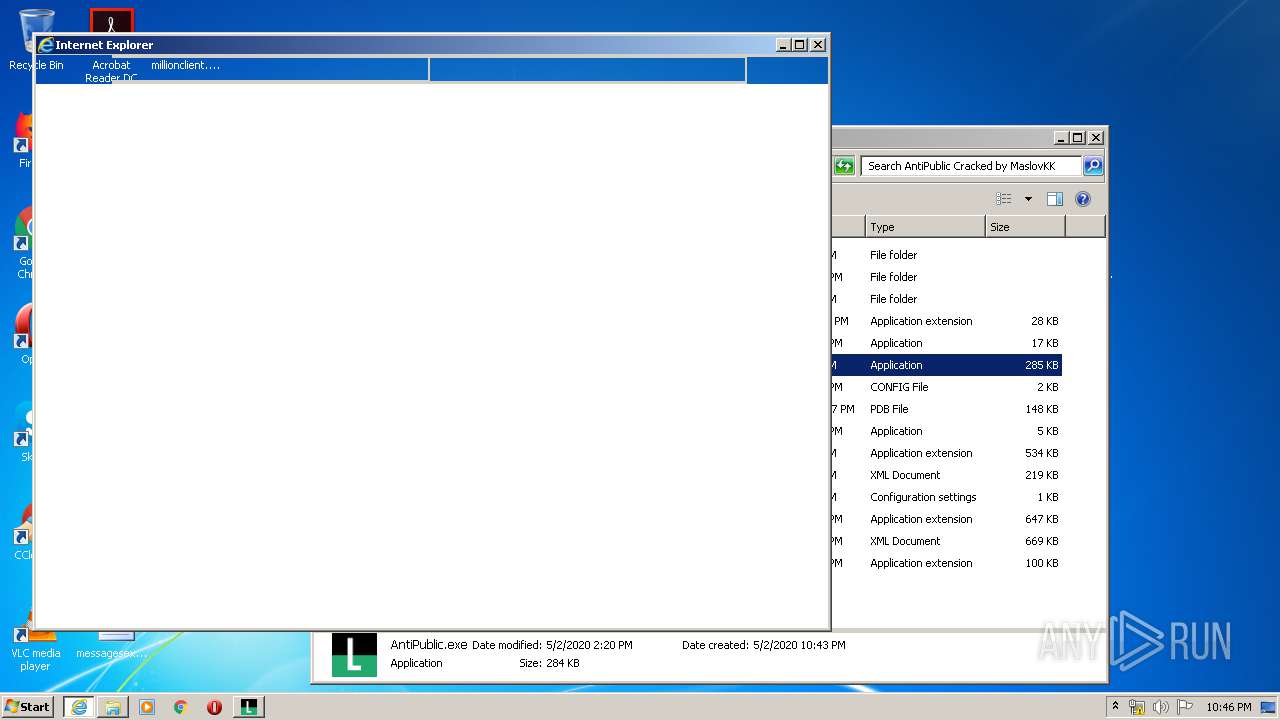Click the 10:46 PM clock
The height and width of the screenshot is (720, 1280).
(1229, 707)
